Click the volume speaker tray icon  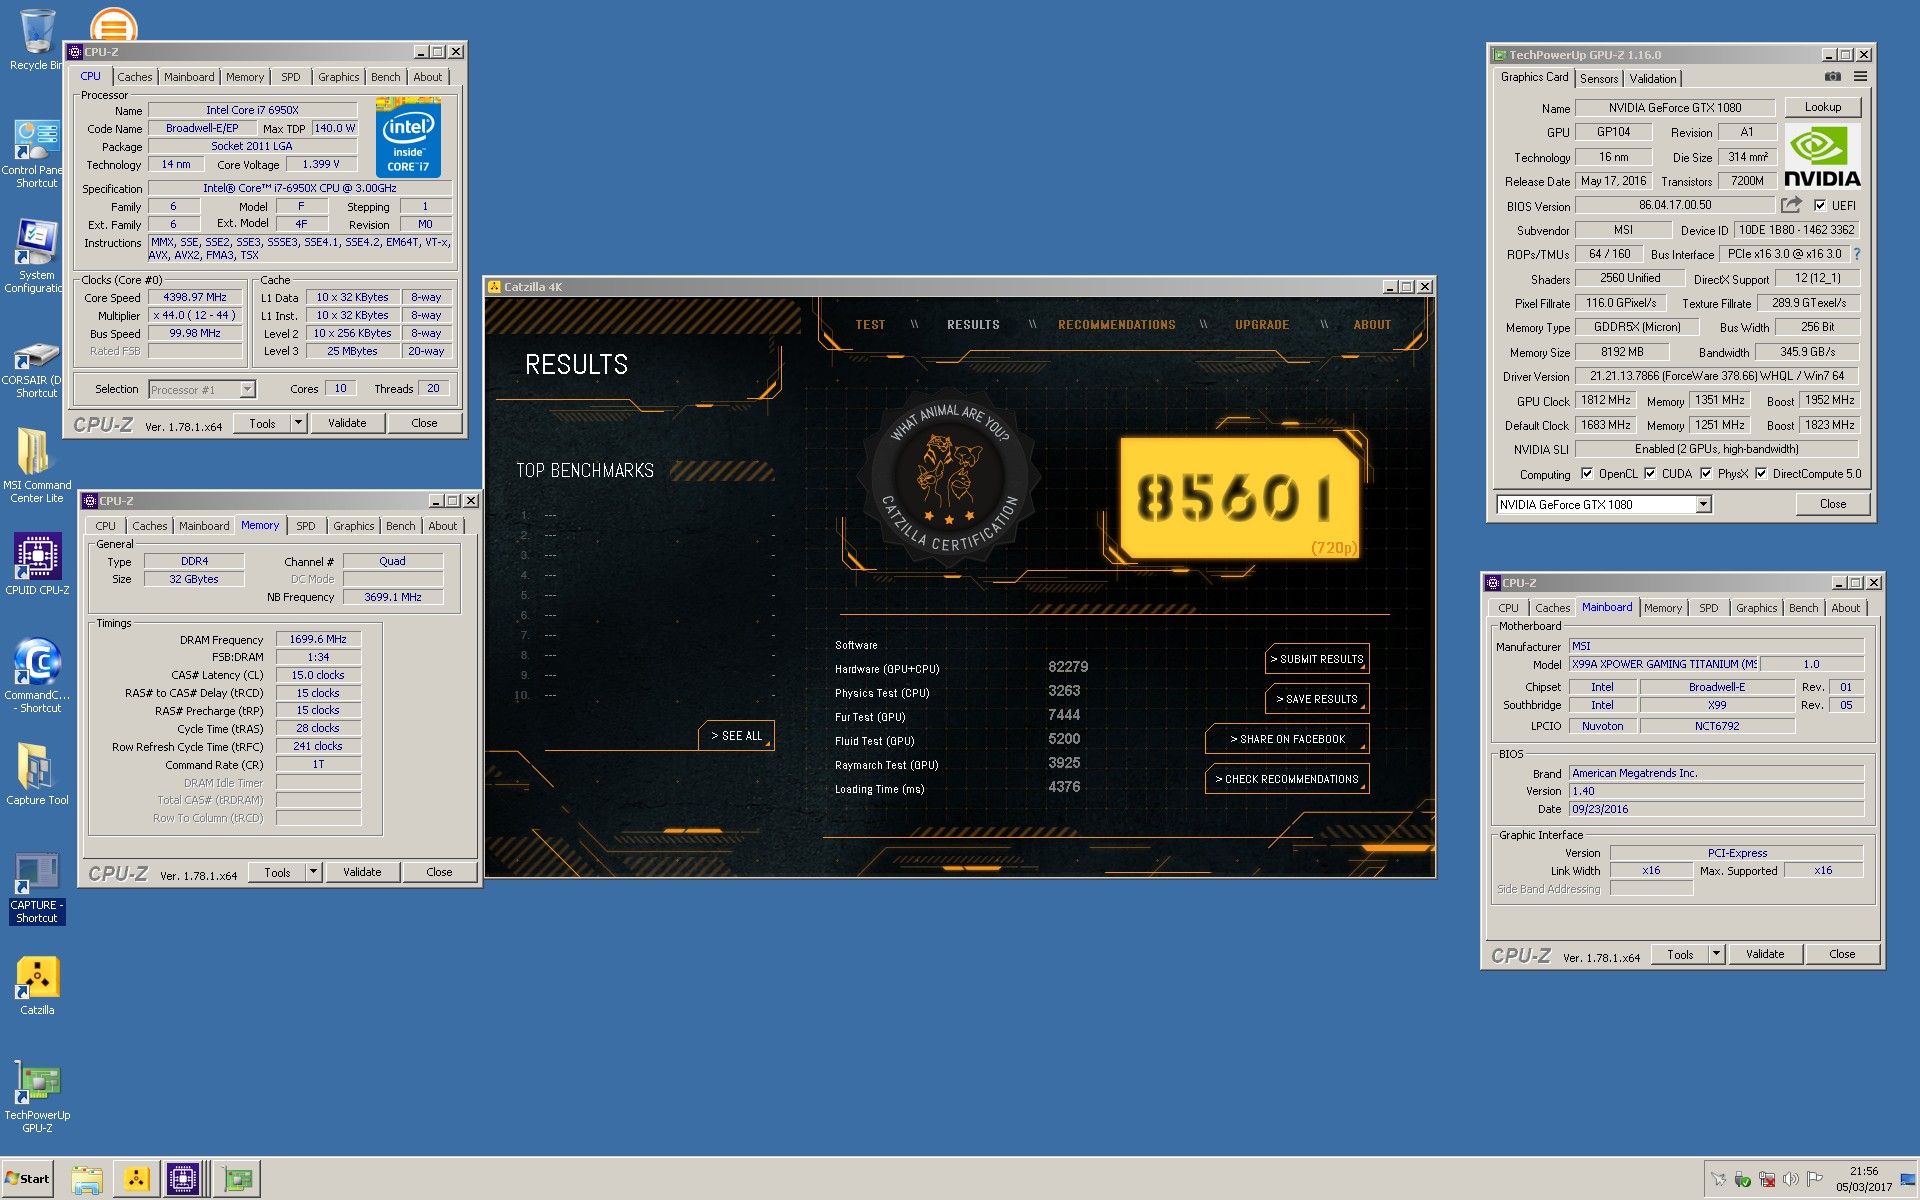tap(1791, 1179)
